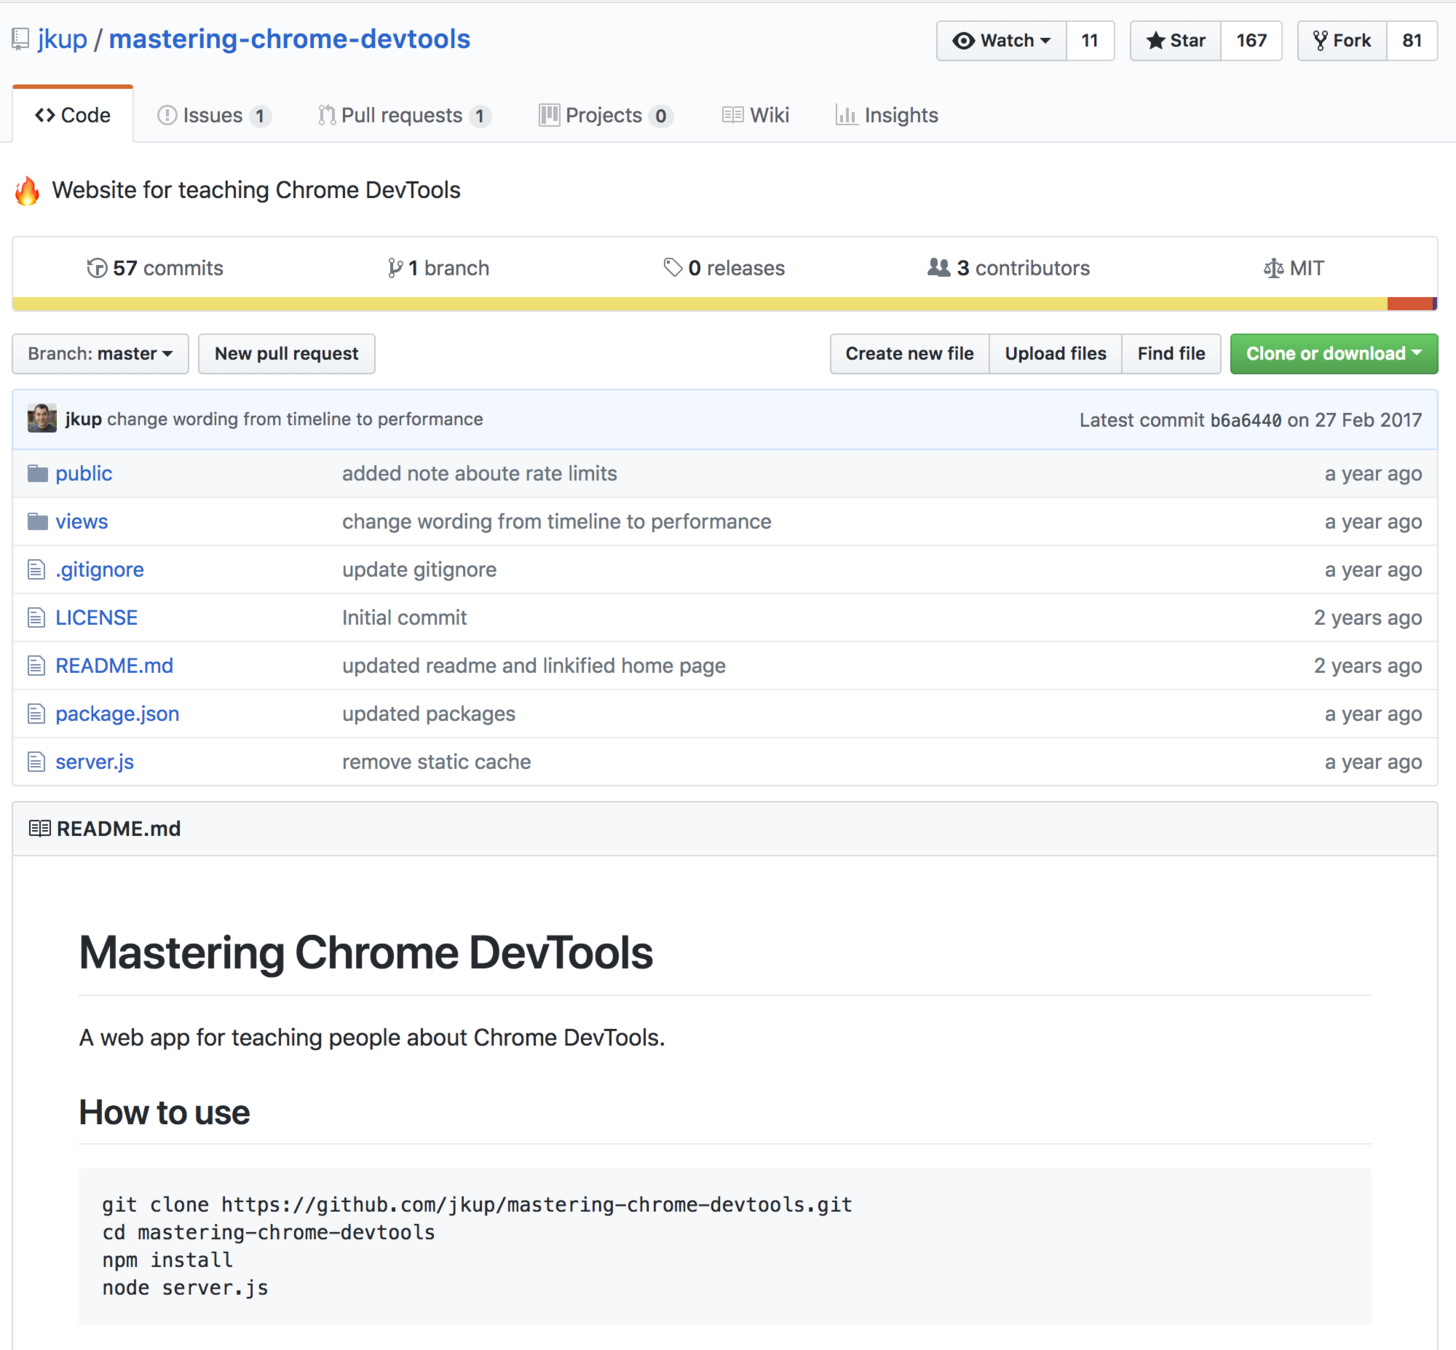This screenshot has width=1456, height=1350.
Task: Open the .gitignore file
Action: (x=100, y=569)
